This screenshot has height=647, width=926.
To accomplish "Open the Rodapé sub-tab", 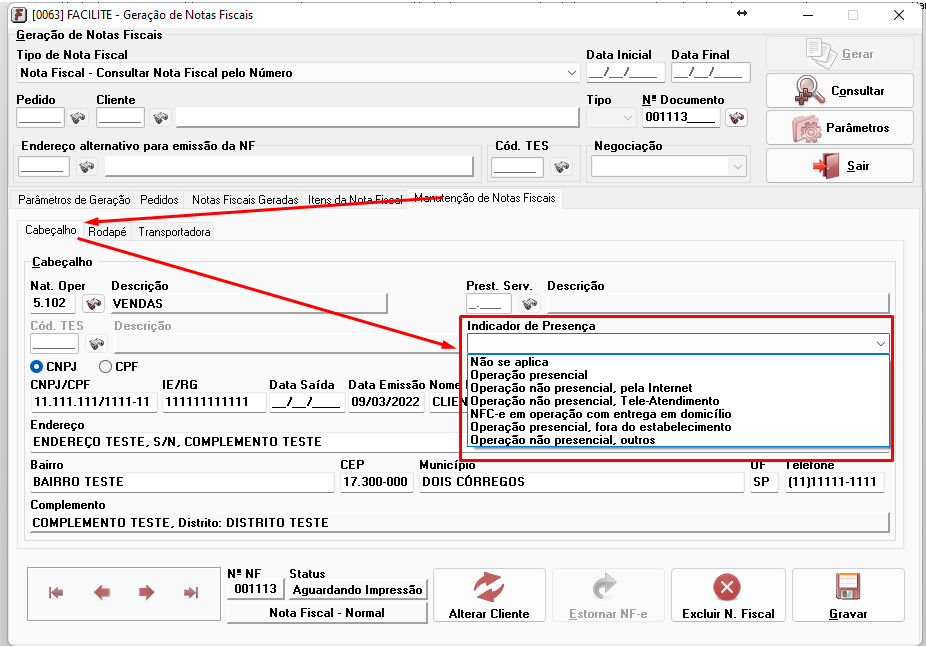I will coord(107,232).
